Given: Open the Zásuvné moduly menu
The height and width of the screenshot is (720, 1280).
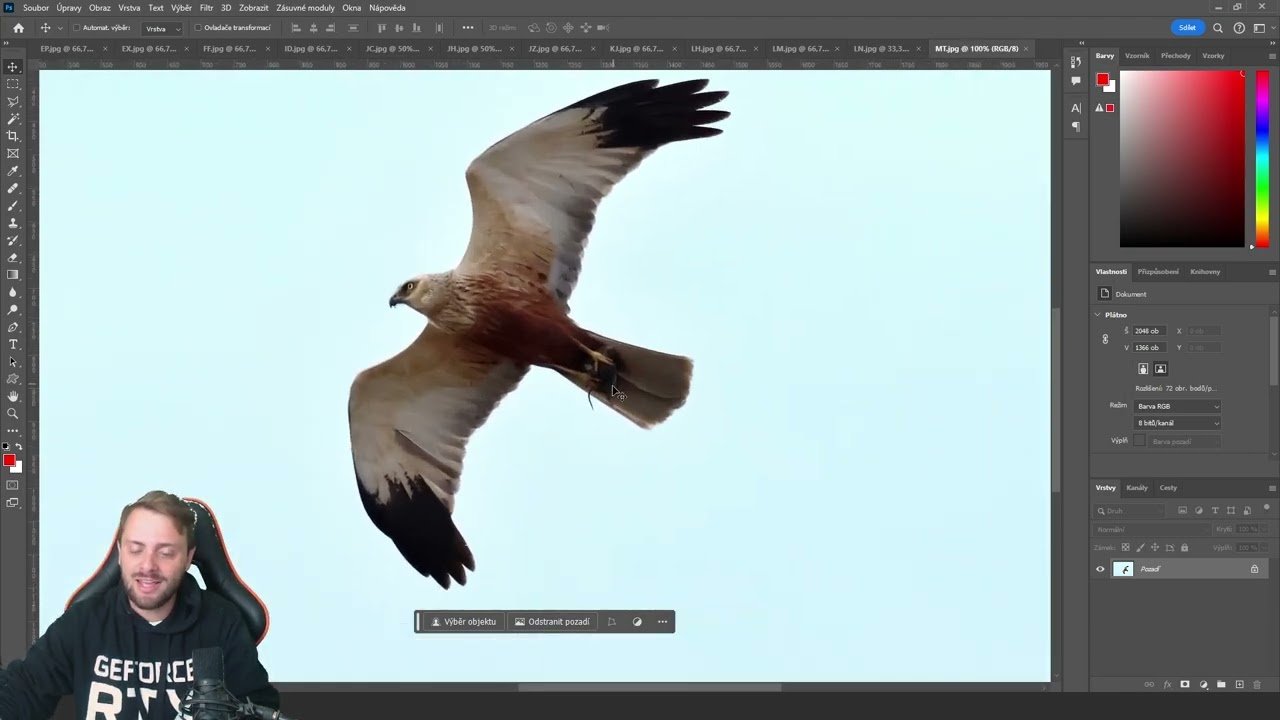Looking at the screenshot, I should (x=305, y=8).
